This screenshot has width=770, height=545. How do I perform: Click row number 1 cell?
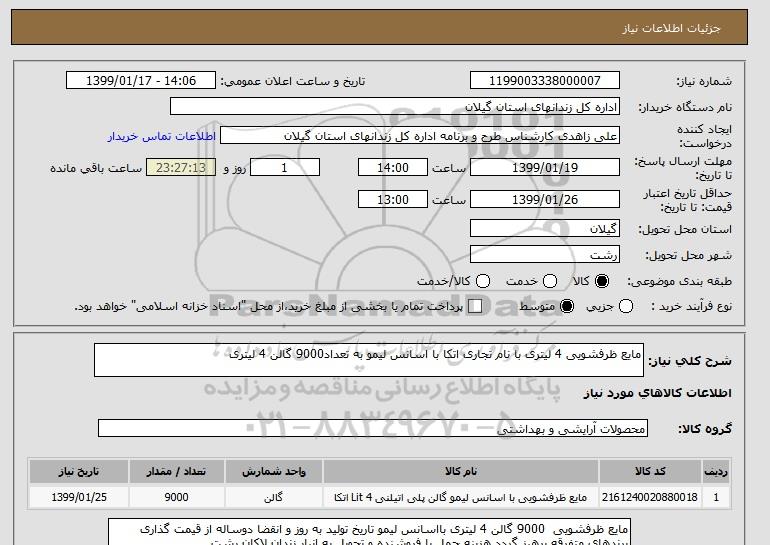[x=716, y=497]
